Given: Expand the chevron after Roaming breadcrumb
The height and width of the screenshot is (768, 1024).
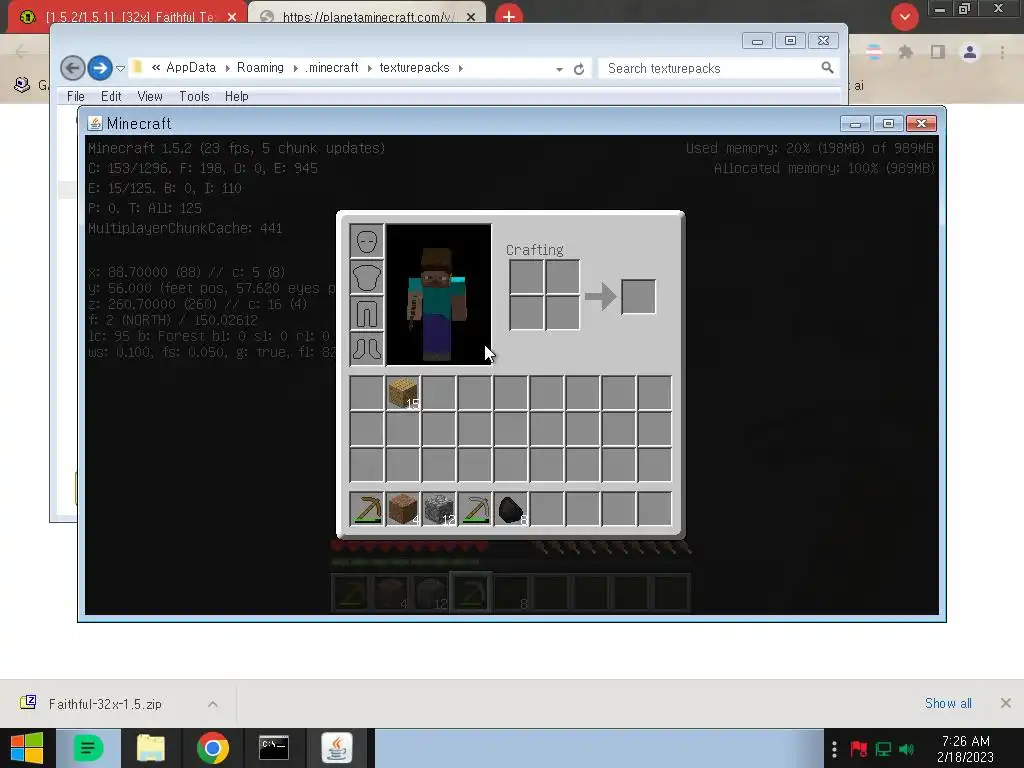Looking at the screenshot, I should click(295, 68).
